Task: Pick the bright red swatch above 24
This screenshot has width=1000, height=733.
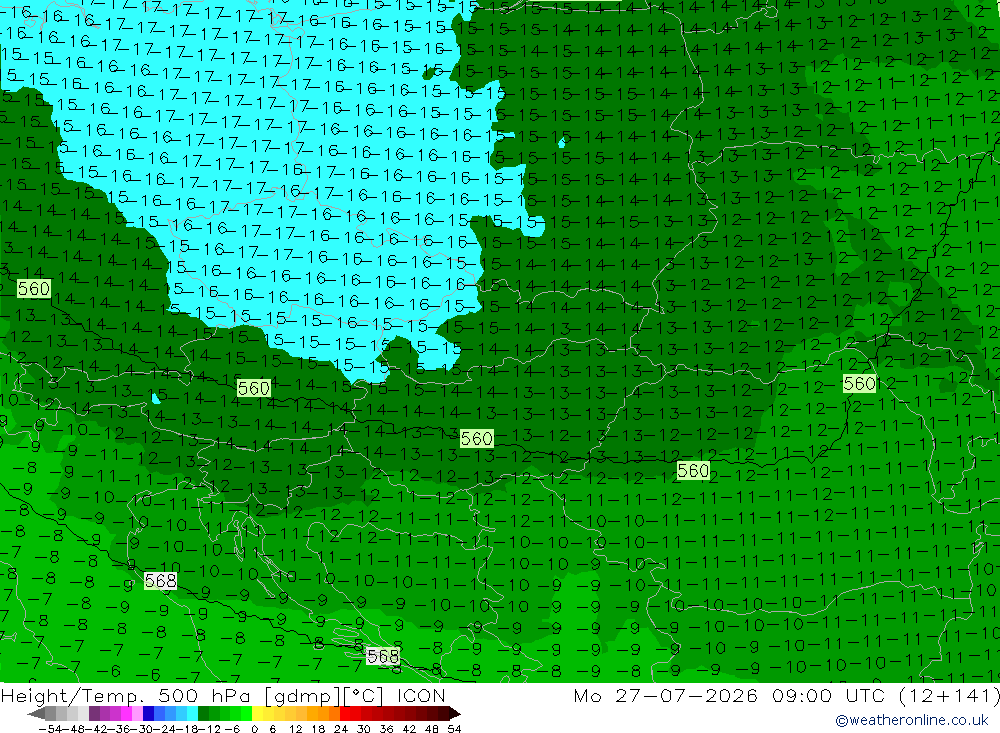Action: (x=345, y=714)
